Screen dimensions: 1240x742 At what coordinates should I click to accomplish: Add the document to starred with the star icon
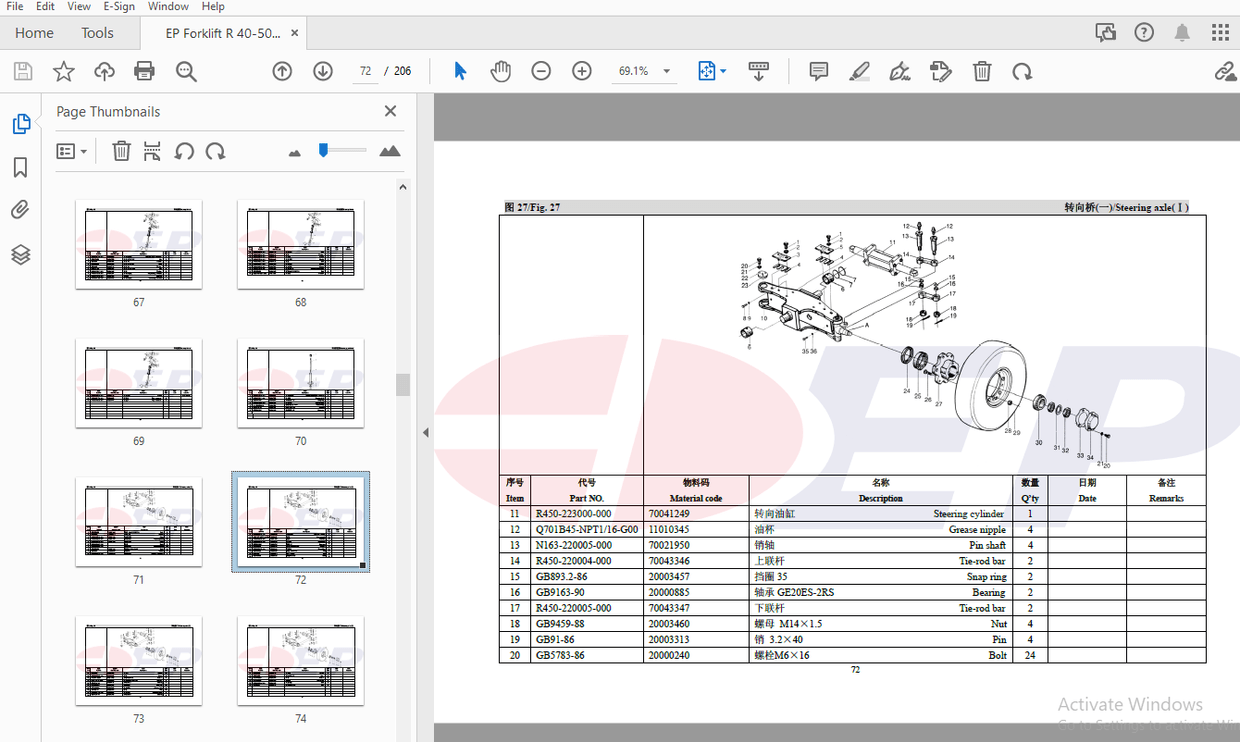[63, 71]
